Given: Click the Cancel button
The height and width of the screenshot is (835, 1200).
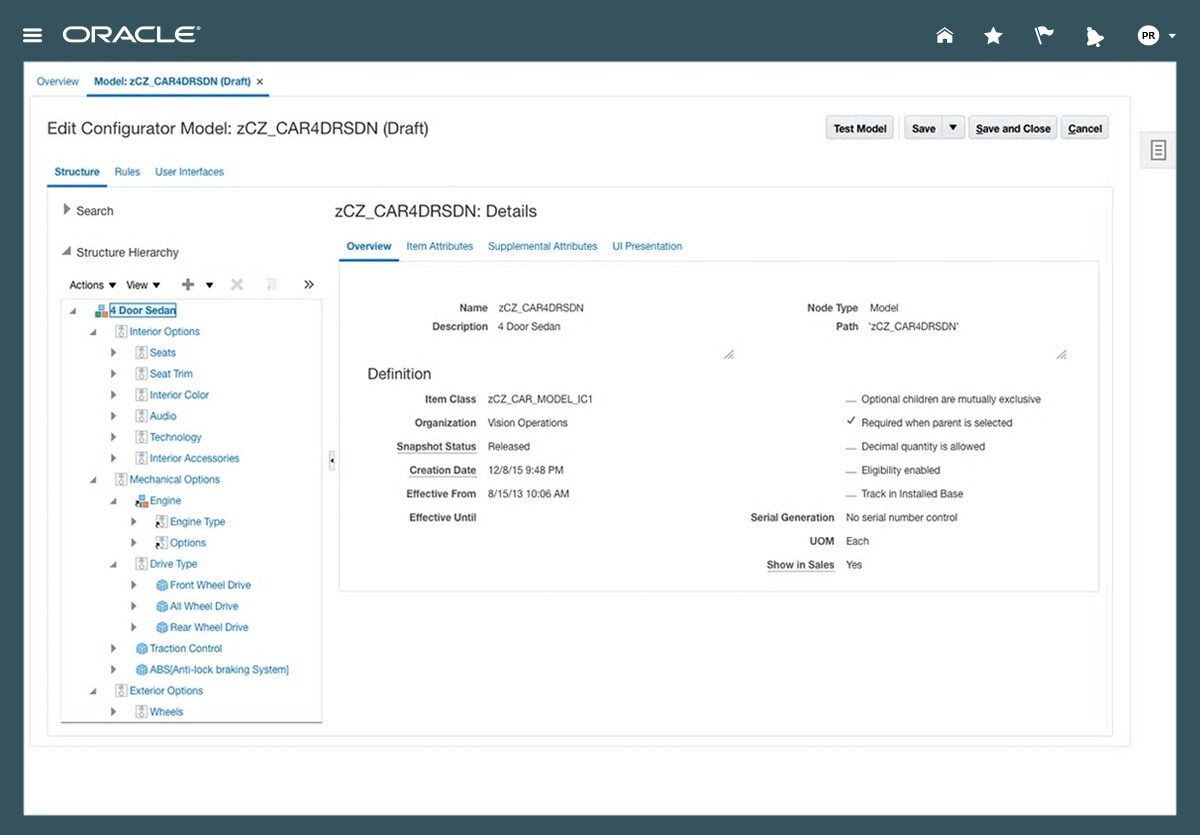Looking at the screenshot, I should [1085, 128].
